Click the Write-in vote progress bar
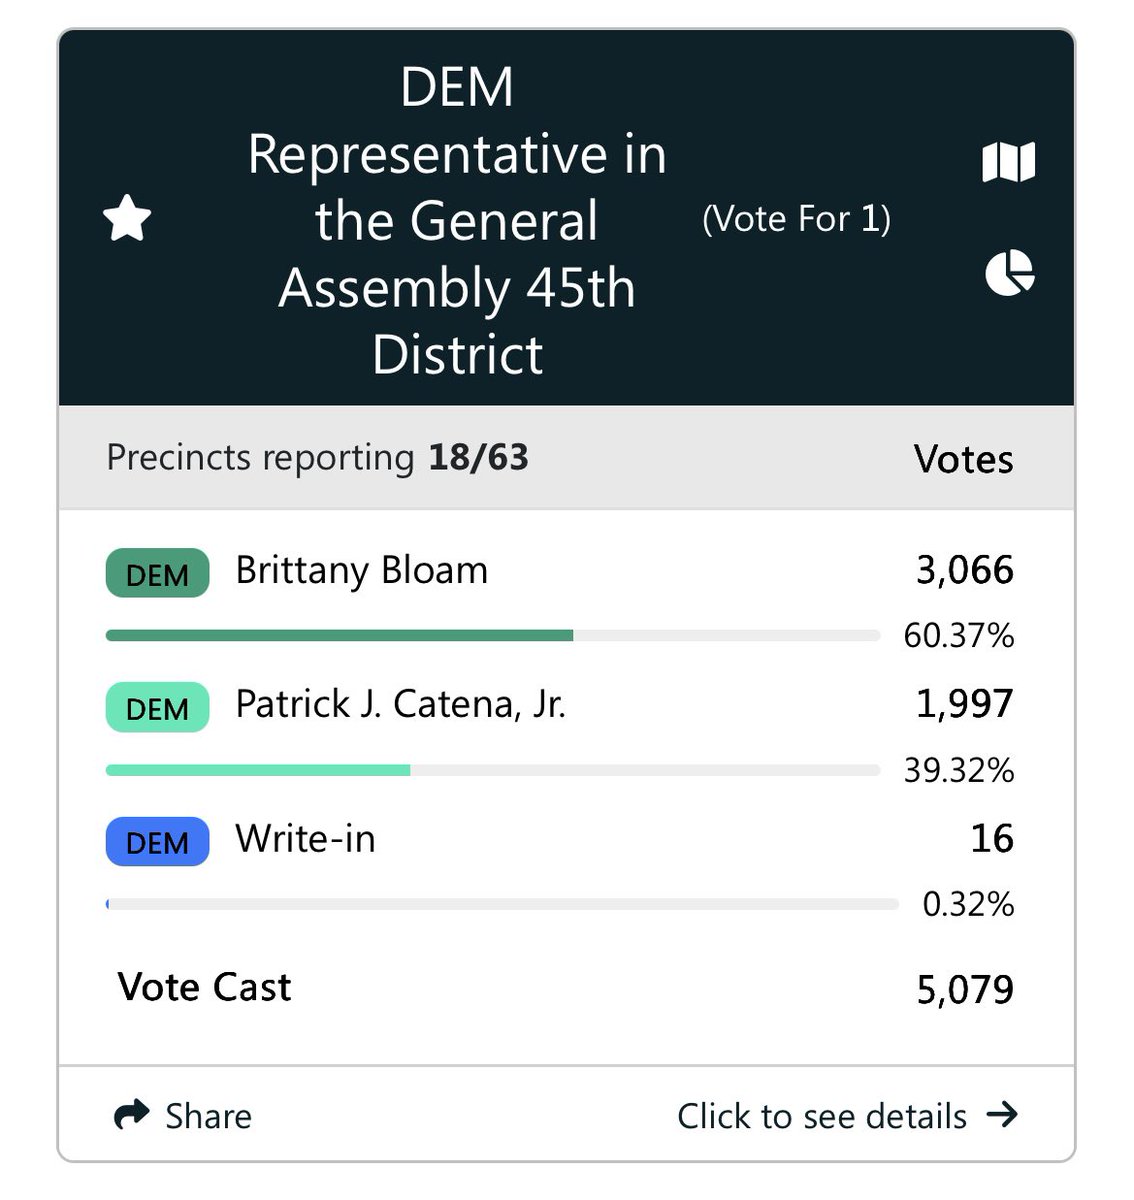Screen dimensions: 1134x1200 (501, 904)
